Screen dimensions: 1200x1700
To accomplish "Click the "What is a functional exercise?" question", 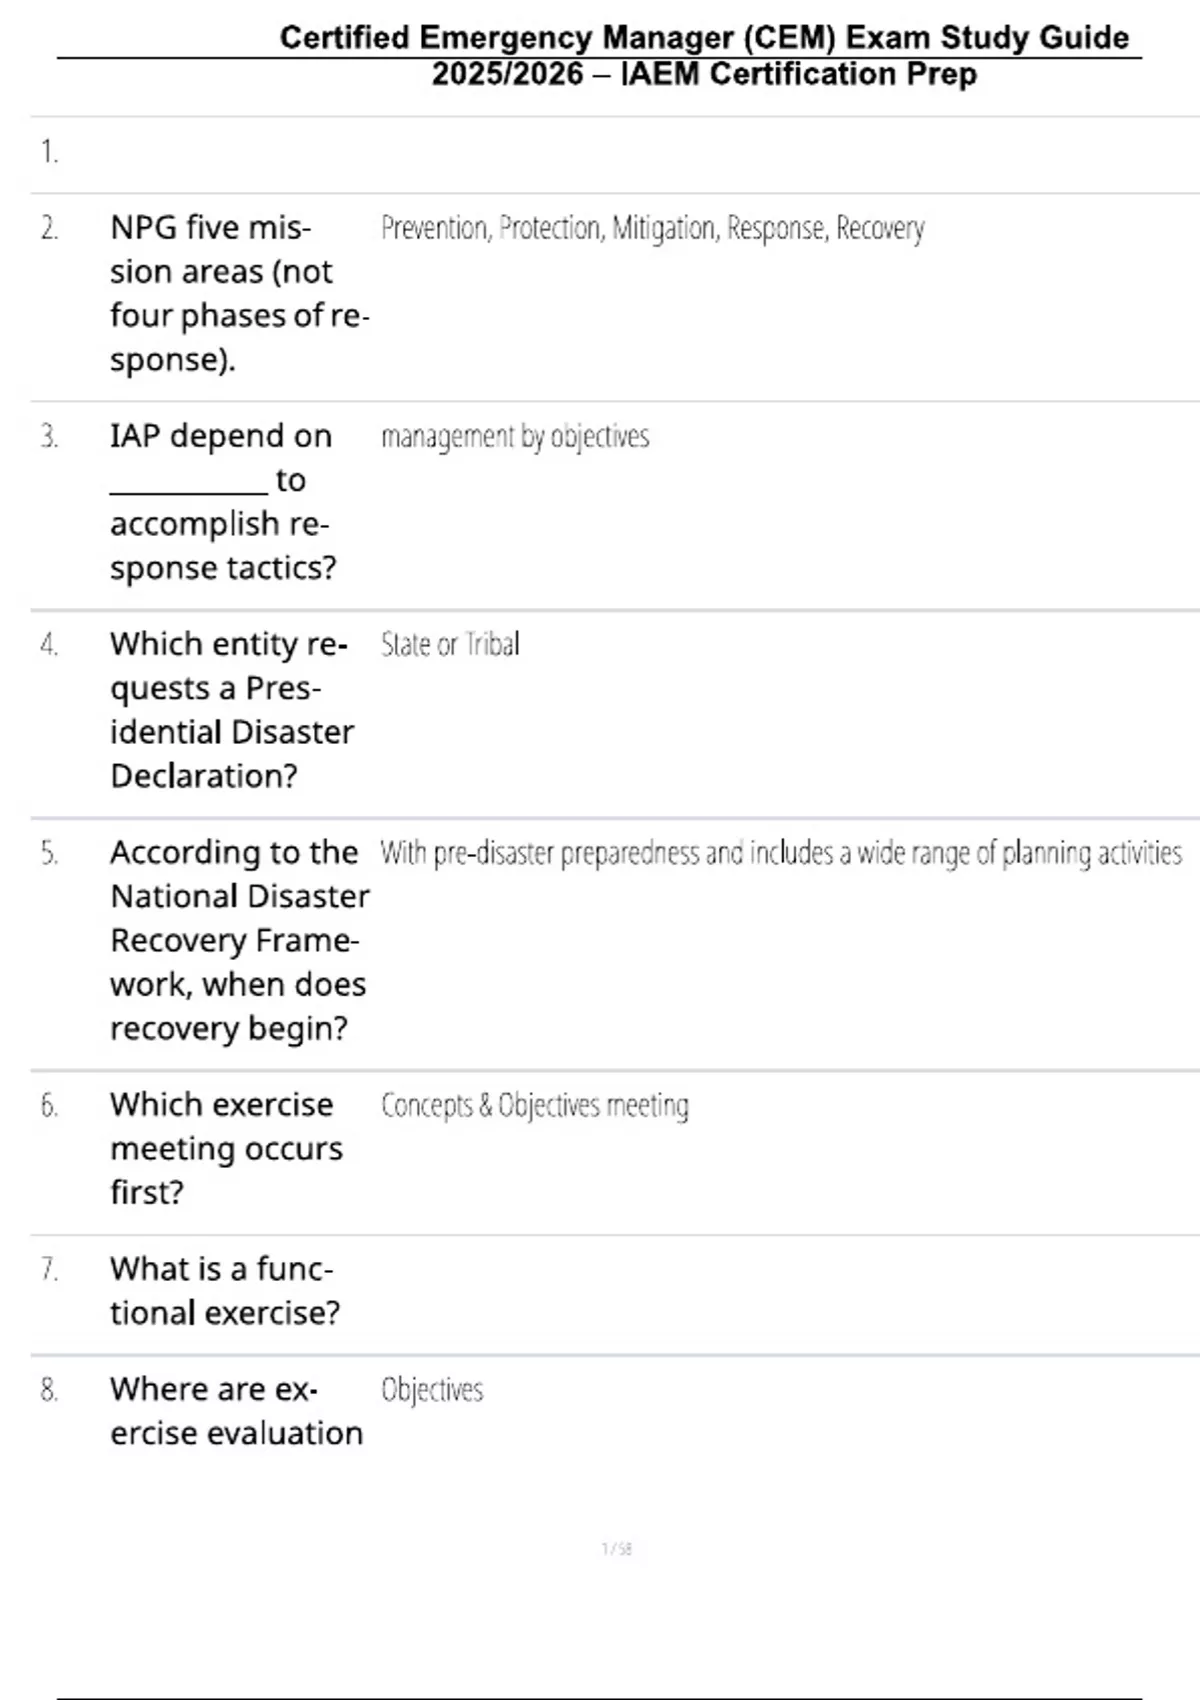I will tap(224, 1290).
